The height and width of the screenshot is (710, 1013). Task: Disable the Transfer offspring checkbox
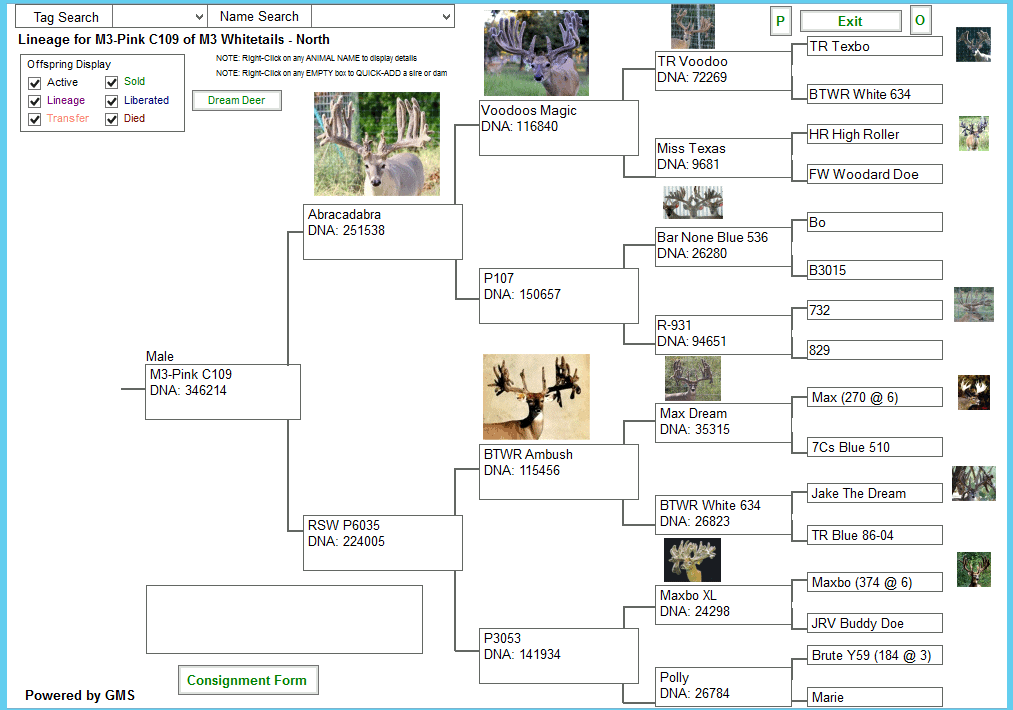(x=35, y=119)
